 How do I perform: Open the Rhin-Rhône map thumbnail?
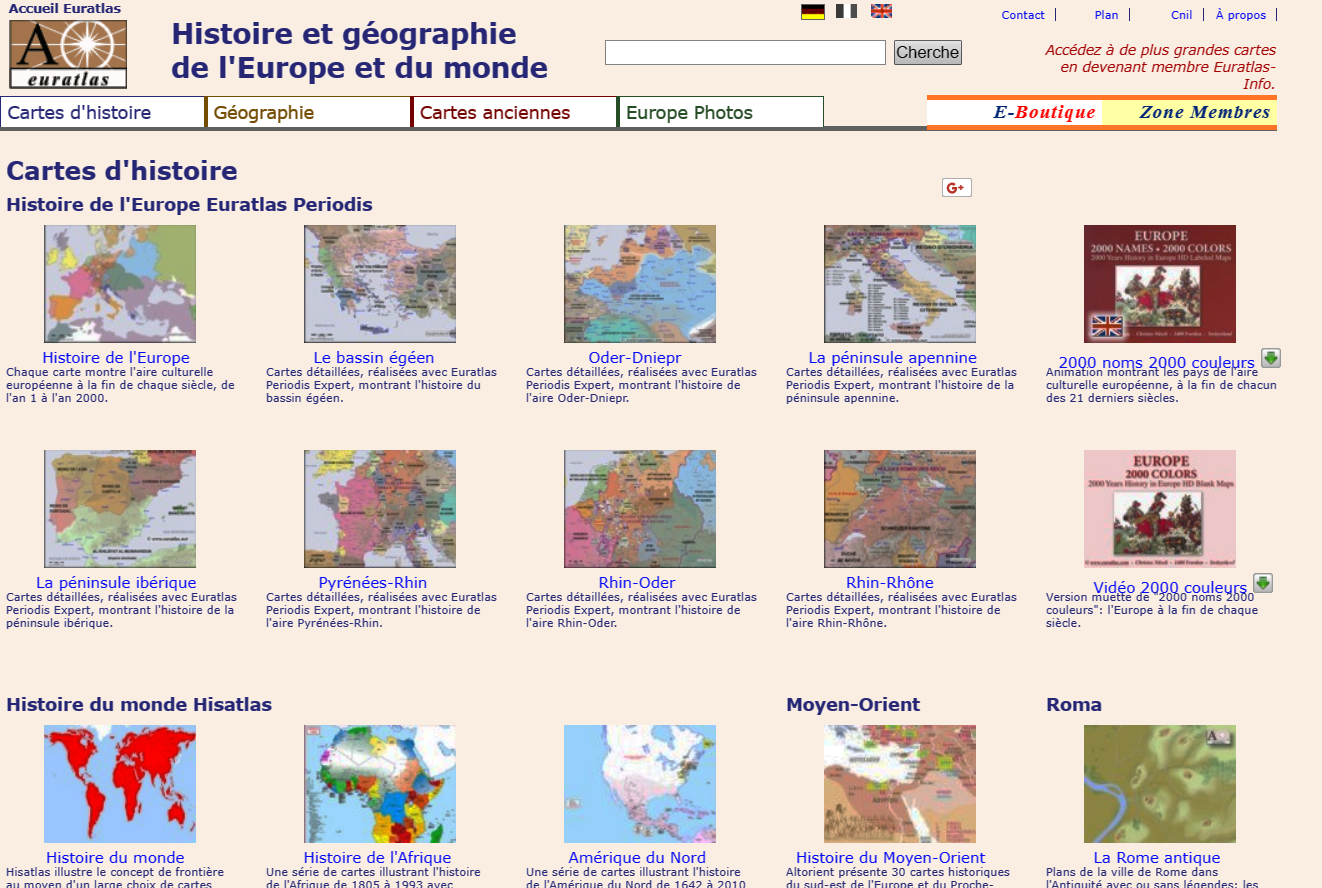(900, 509)
